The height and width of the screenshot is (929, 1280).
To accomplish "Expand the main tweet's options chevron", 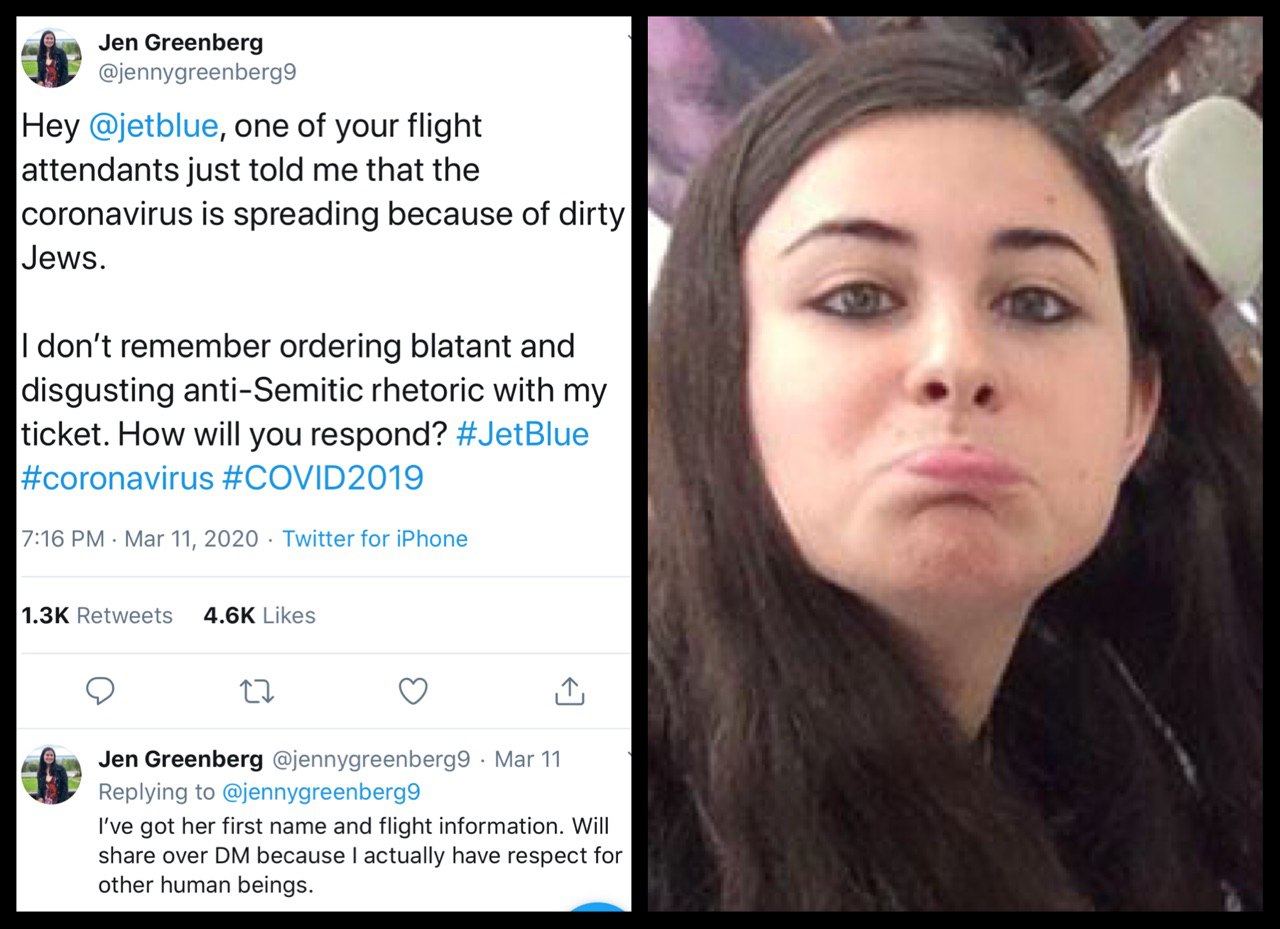I will (x=628, y=38).
